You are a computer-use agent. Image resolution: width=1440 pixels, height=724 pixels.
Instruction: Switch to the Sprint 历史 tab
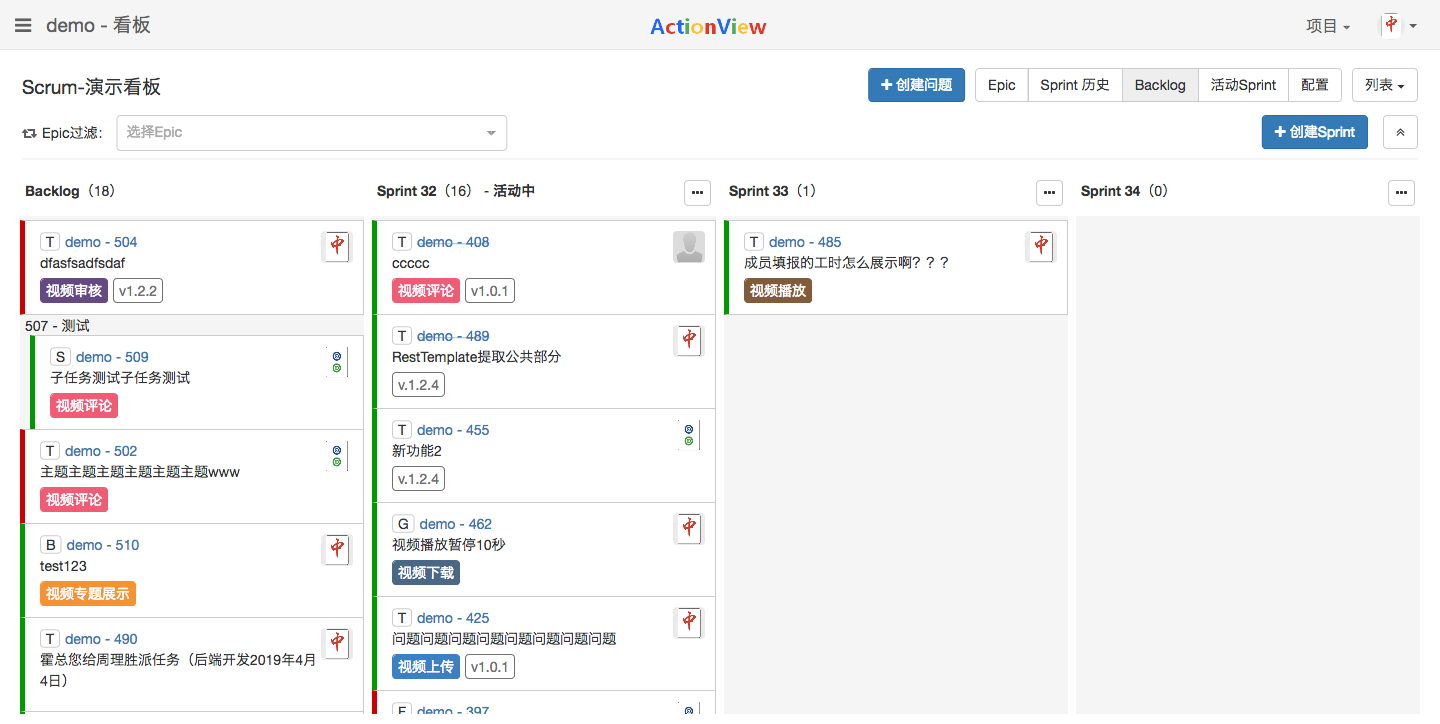(1075, 85)
